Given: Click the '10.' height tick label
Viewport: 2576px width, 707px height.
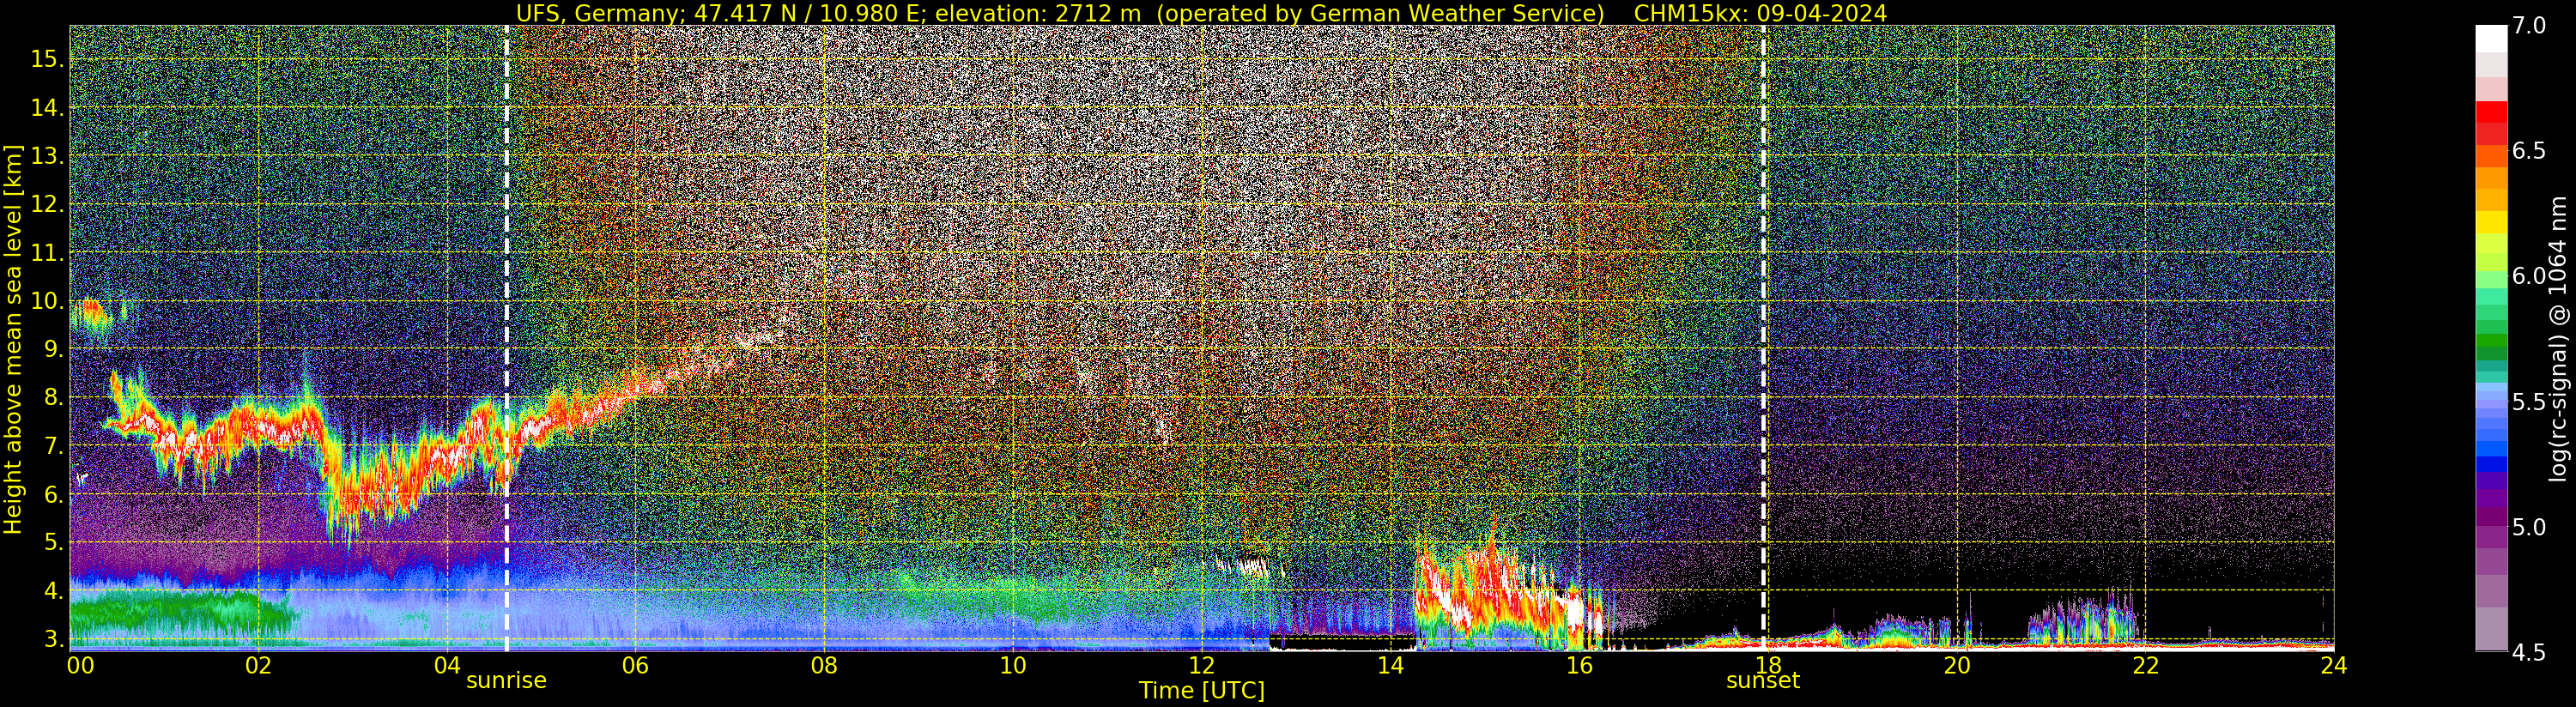Looking at the screenshot, I should pyautogui.click(x=47, y=301).
